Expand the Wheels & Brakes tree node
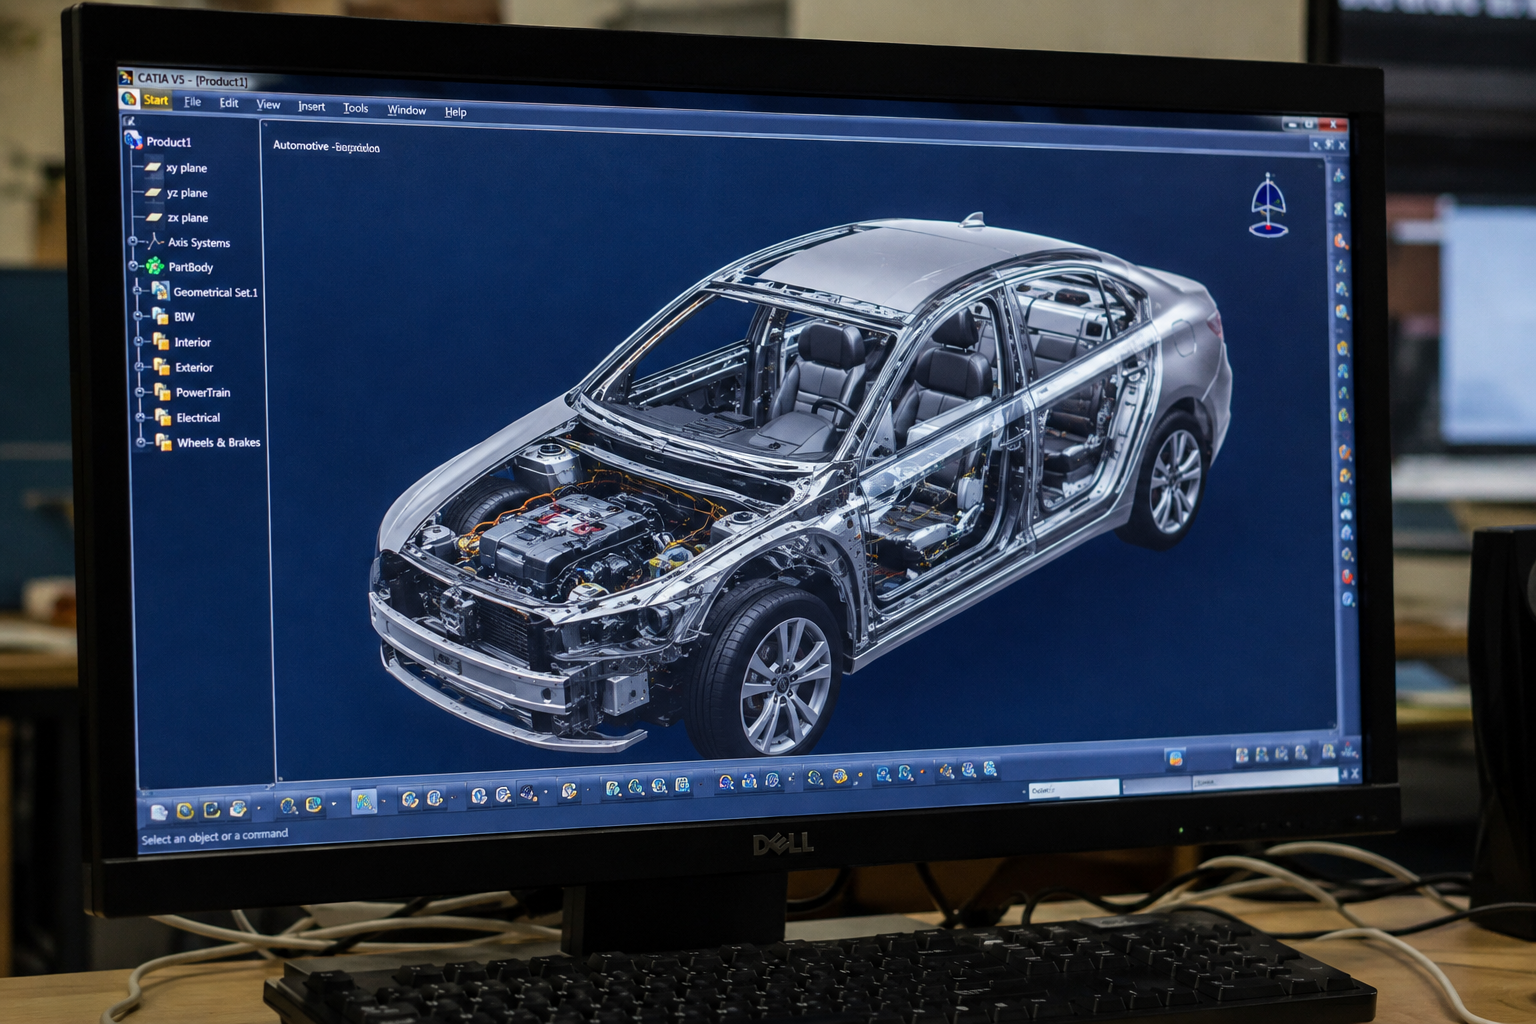Screen dimensions: 1536x1024 [x=142, y=442]
